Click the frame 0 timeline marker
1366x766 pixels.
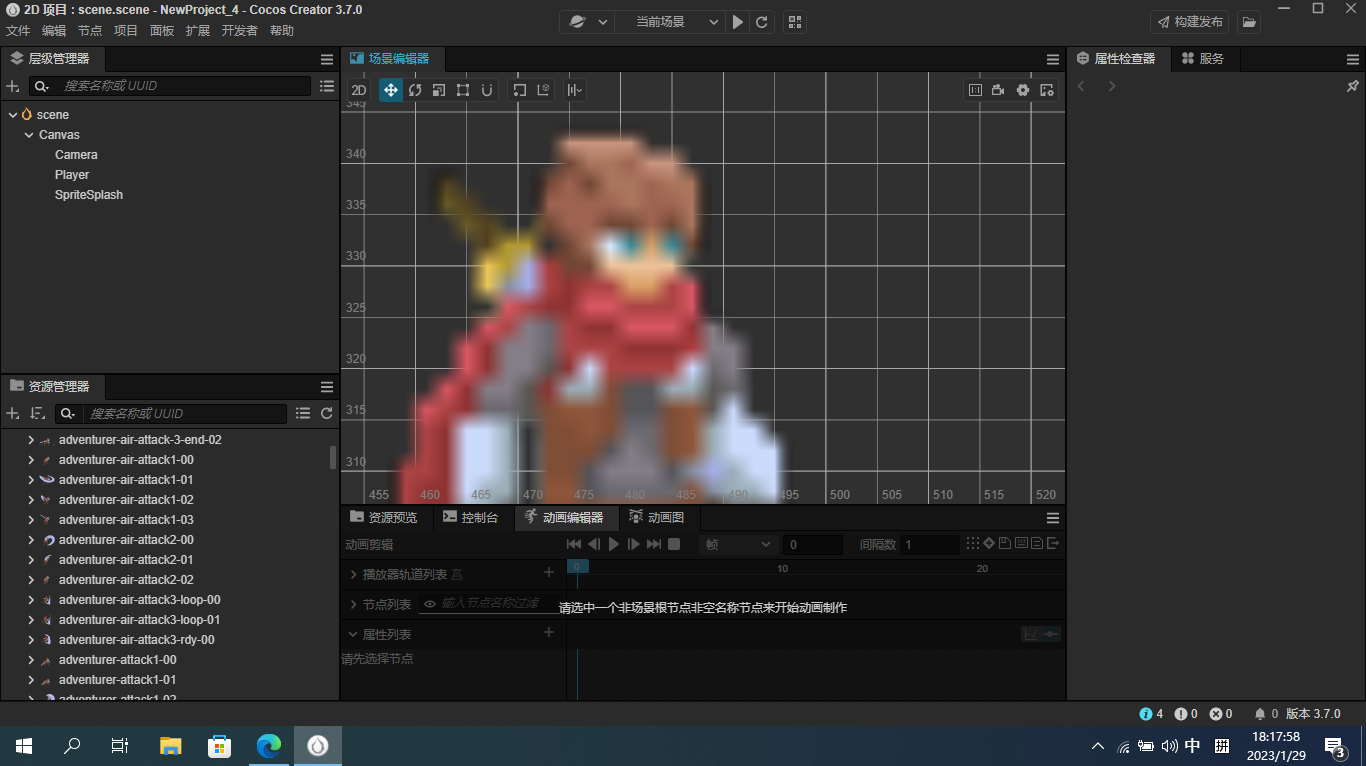pyautogui.click(x=577, y=566)
